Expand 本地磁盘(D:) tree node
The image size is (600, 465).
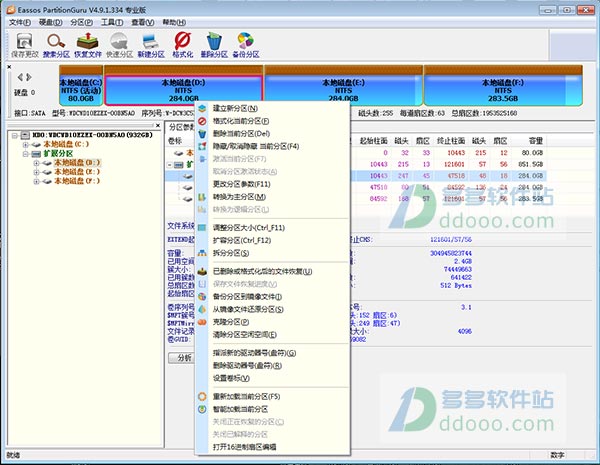[36, 163]
